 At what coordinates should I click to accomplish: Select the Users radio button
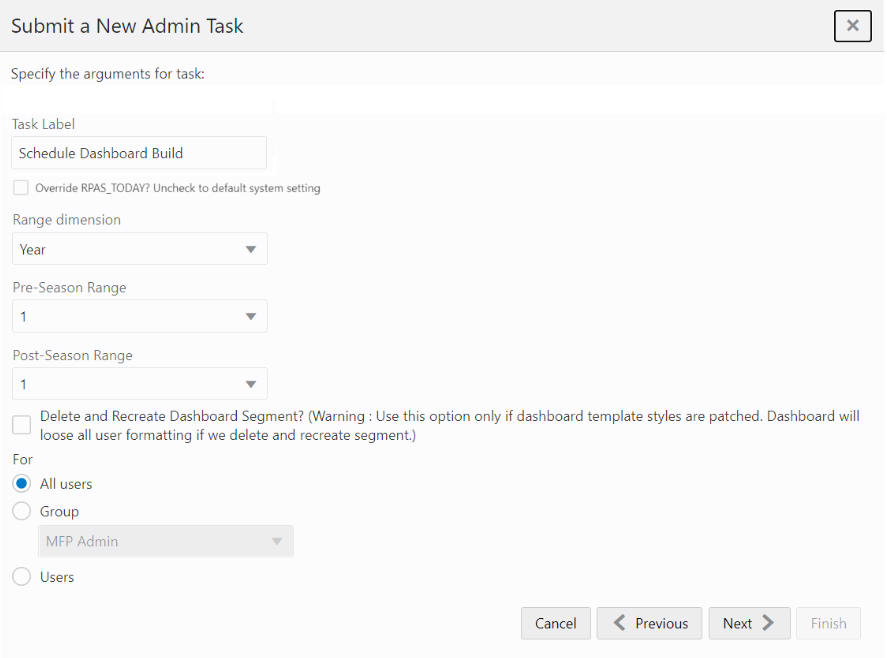point(21,577)
